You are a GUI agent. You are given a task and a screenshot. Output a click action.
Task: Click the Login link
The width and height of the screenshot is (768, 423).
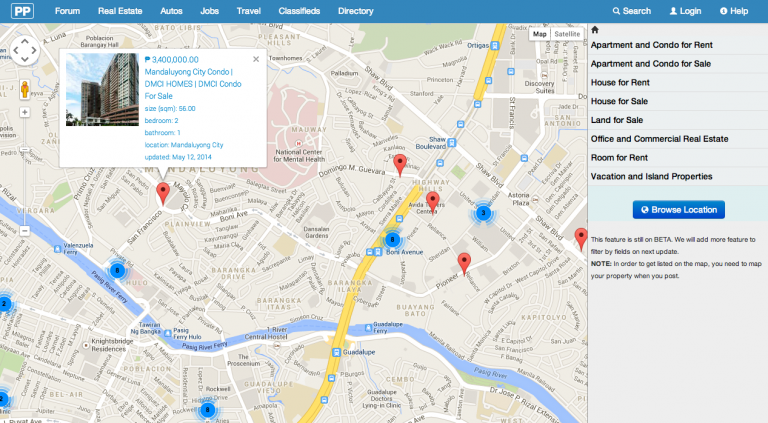click(685, 11)
